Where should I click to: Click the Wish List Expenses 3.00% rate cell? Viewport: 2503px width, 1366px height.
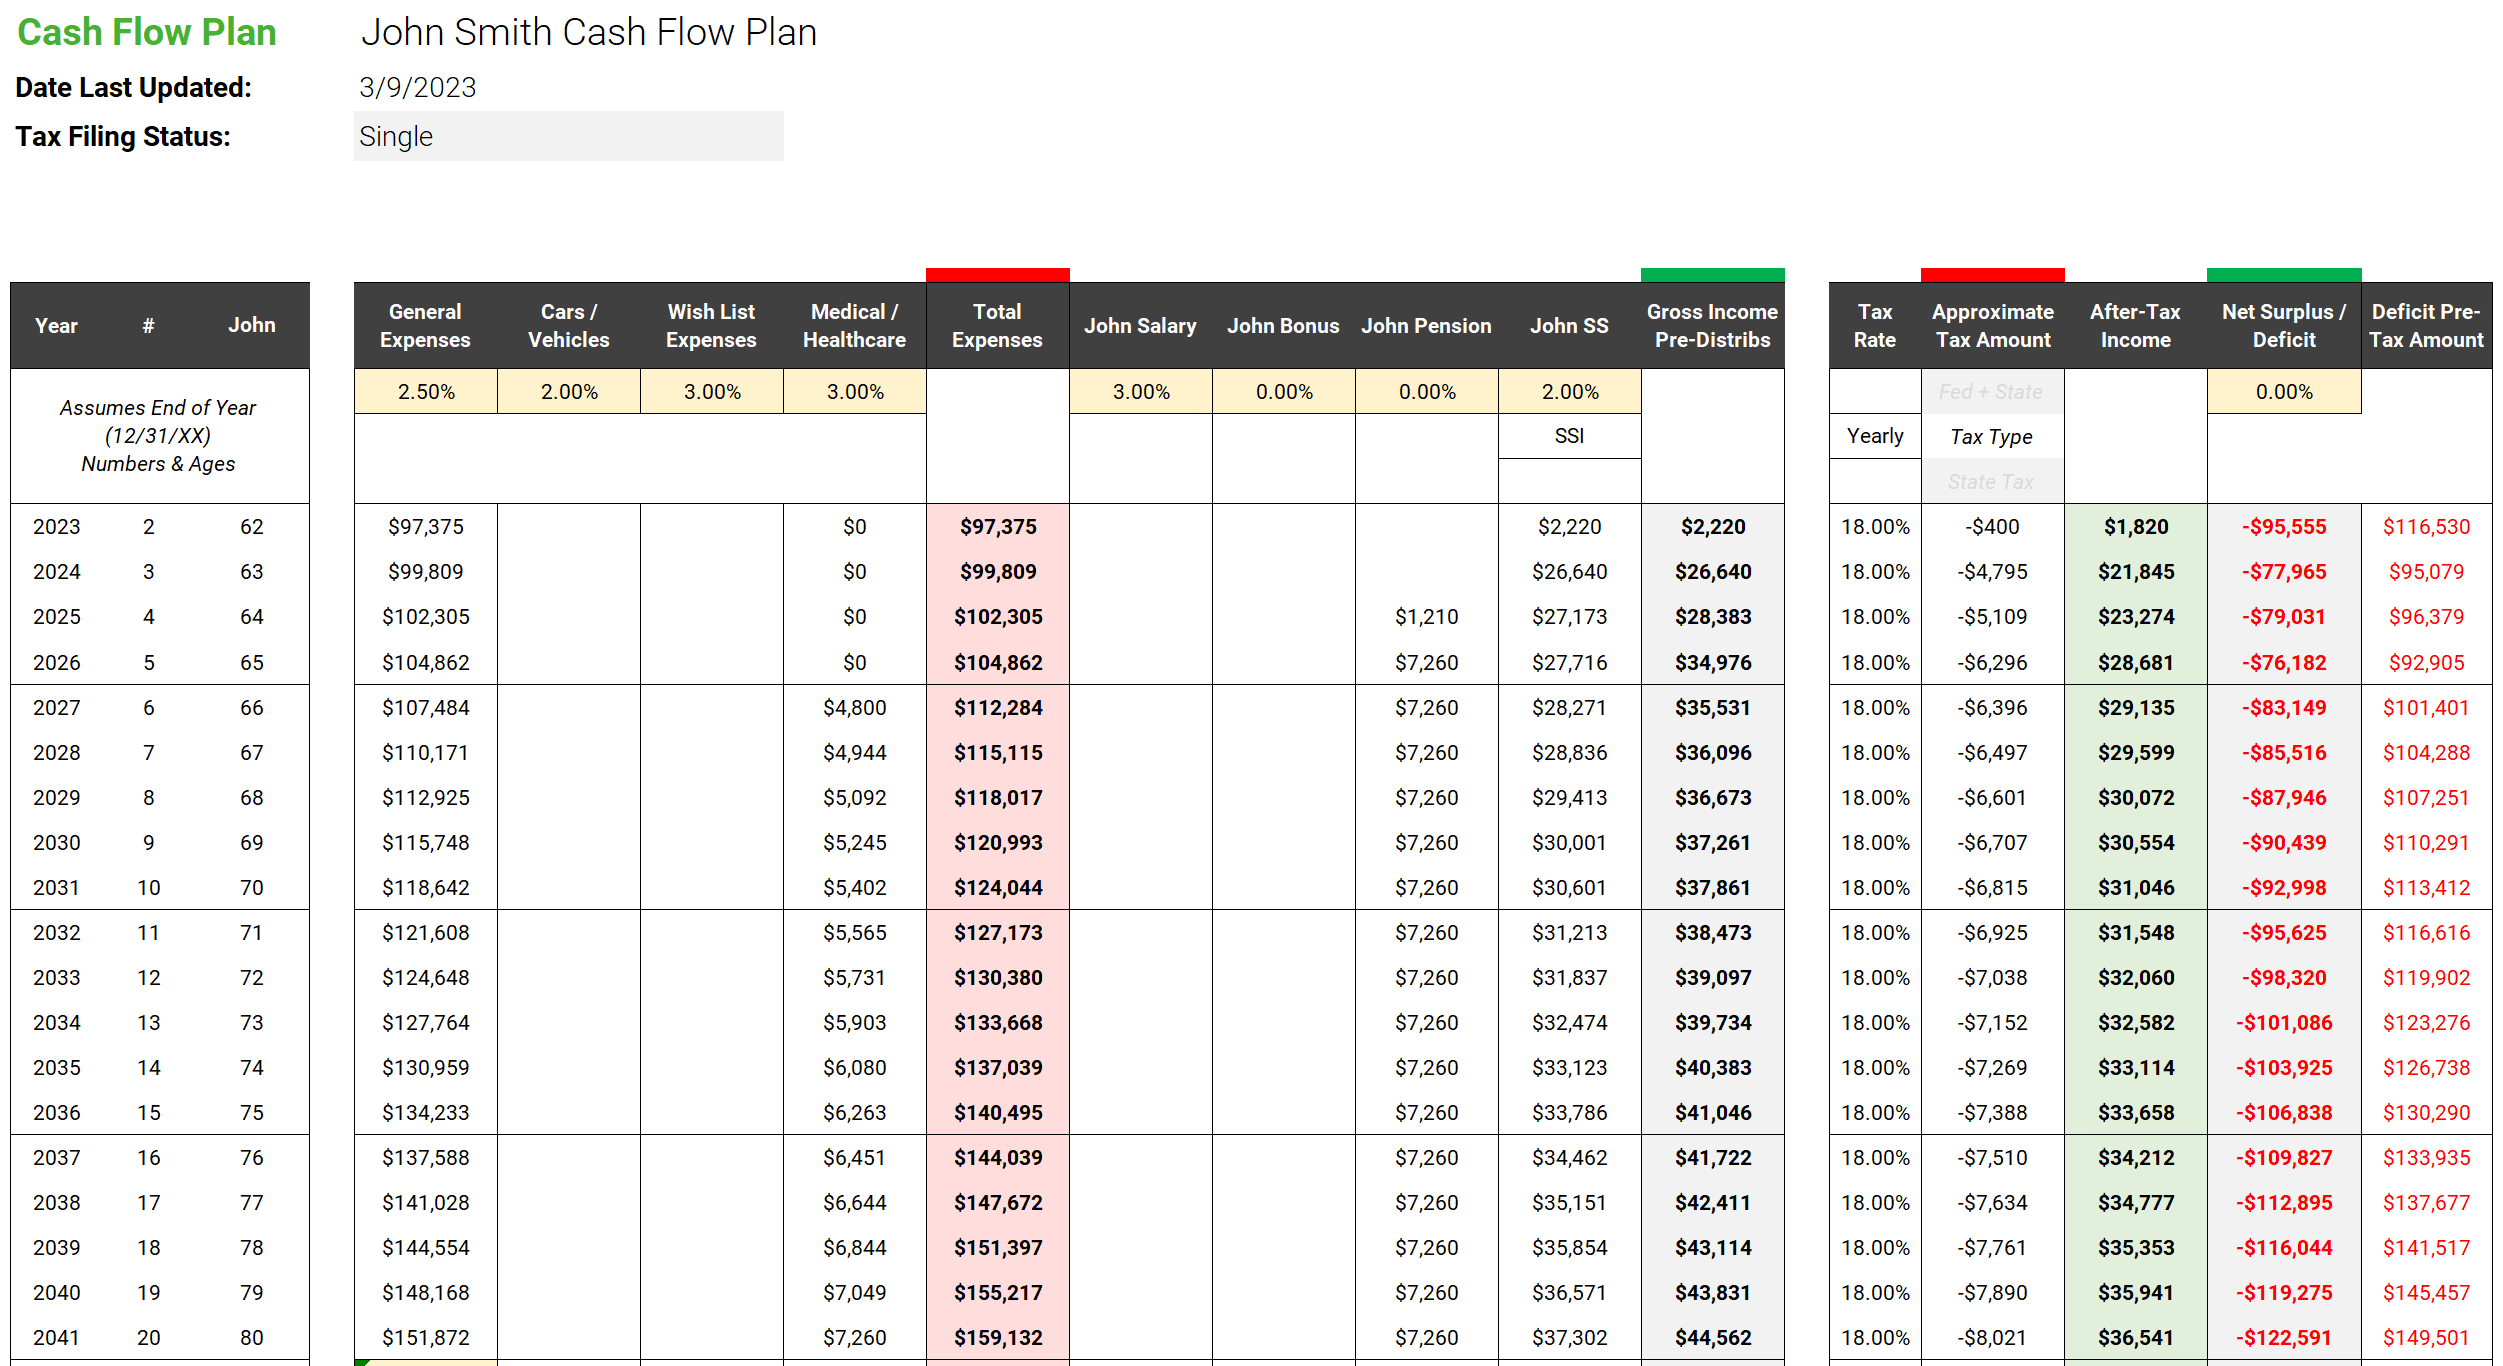click(x=711, y=391)
